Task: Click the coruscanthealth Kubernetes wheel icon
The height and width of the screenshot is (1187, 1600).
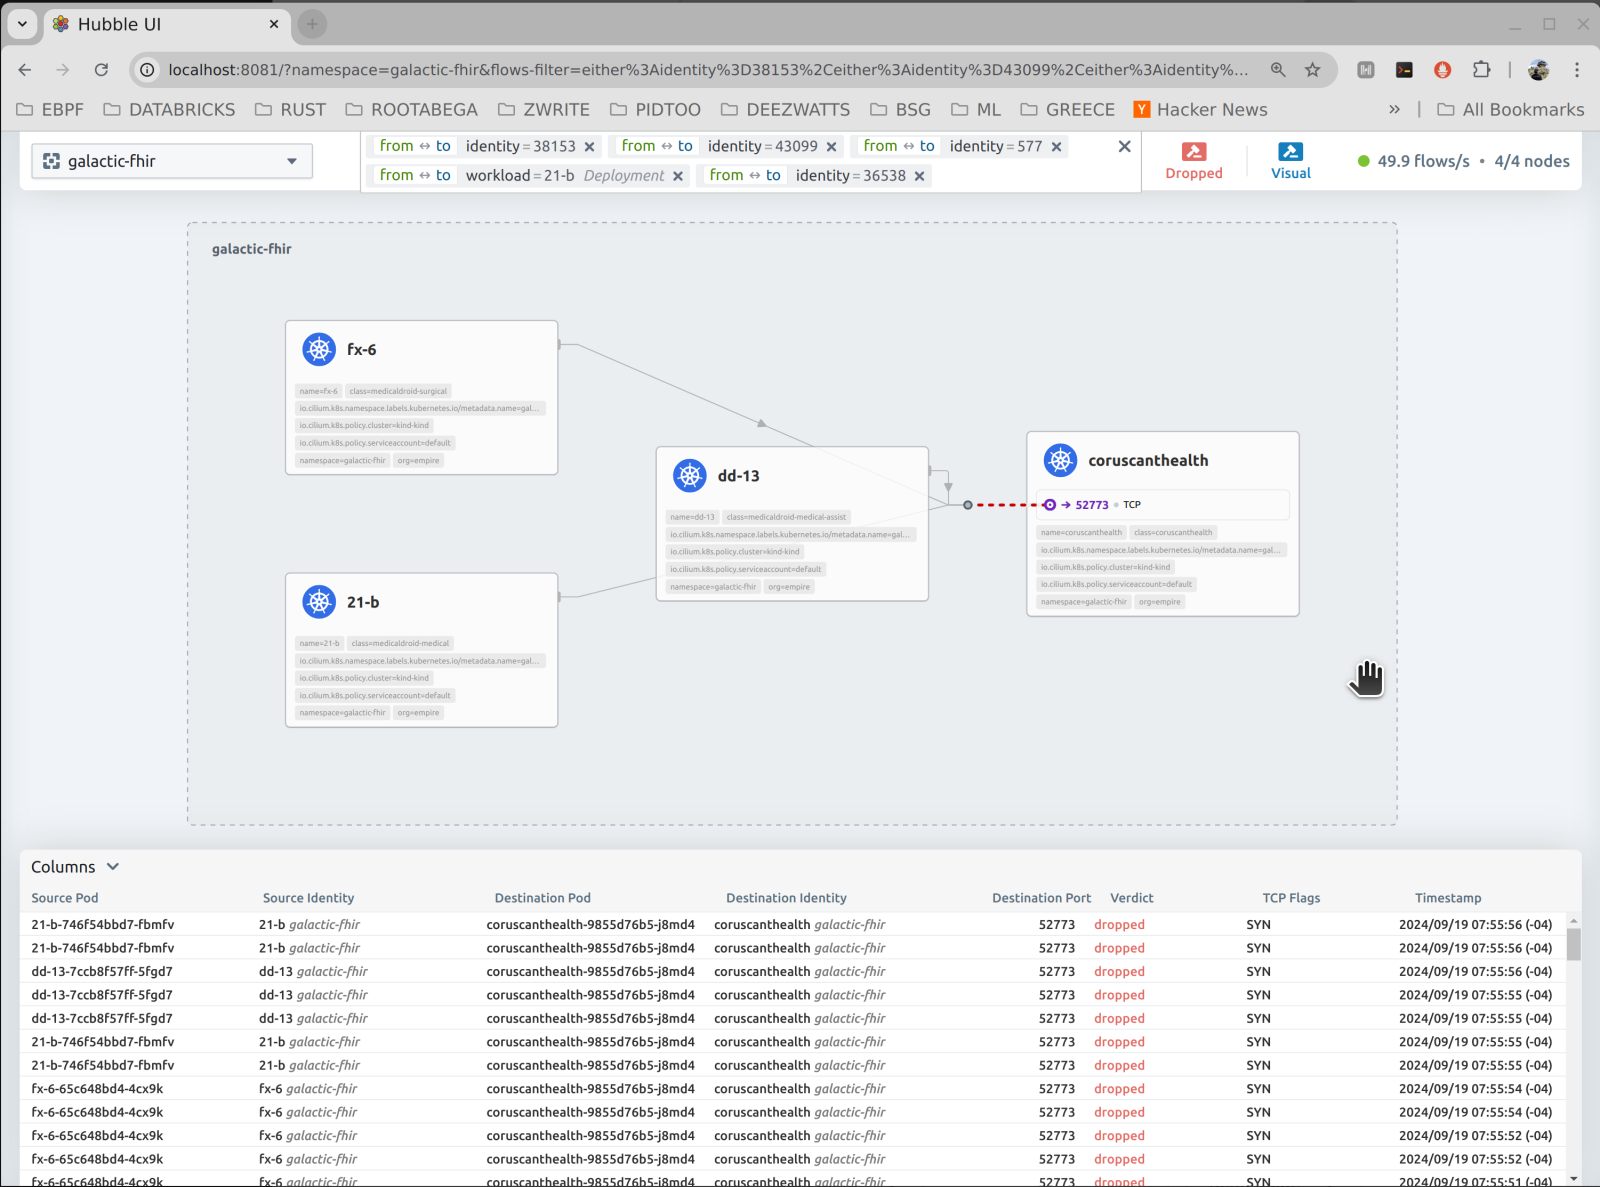Action: coord(1060,460)
